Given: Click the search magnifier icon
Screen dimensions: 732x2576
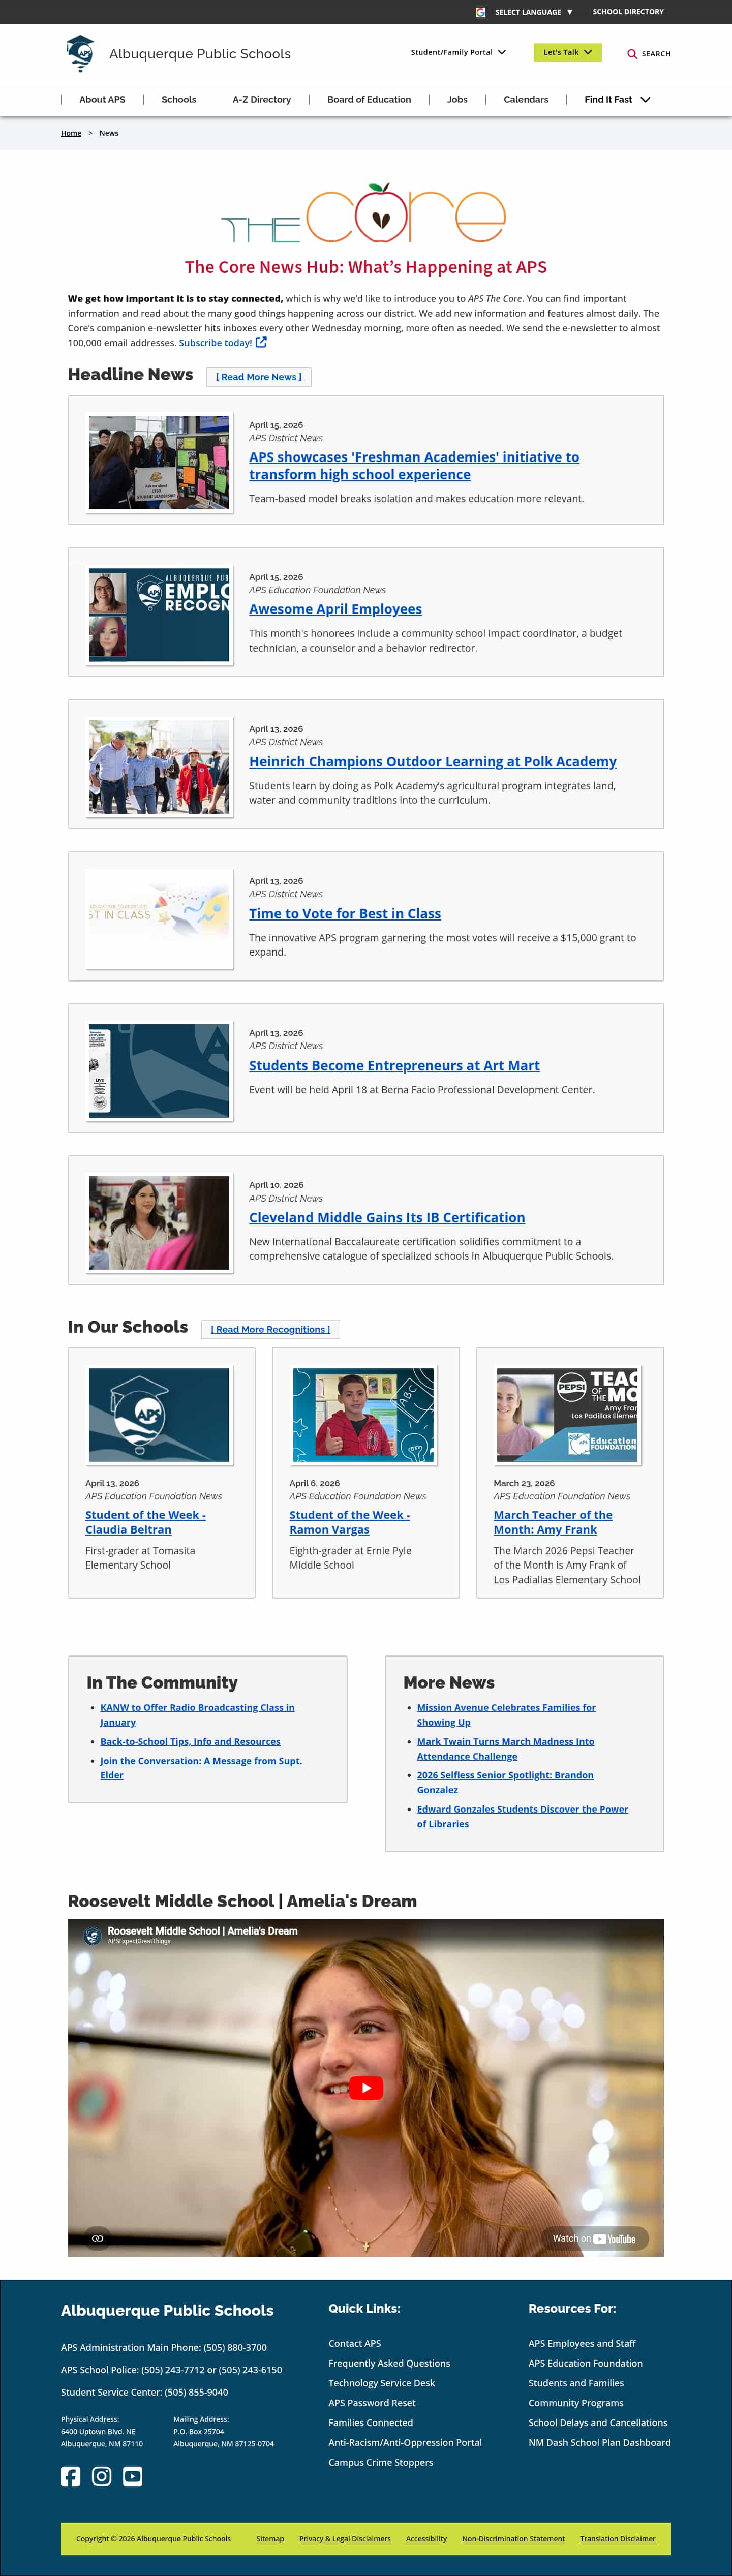Looking at the screenshot, I should [x=632, y=54].
